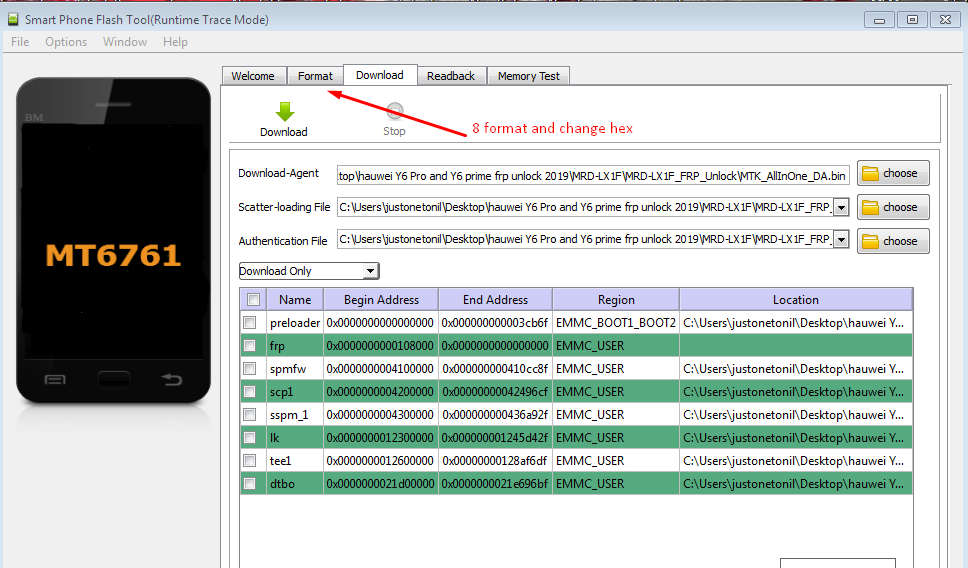Click the MT6761 phone image
968x568 pixels.
pos(114,241)
